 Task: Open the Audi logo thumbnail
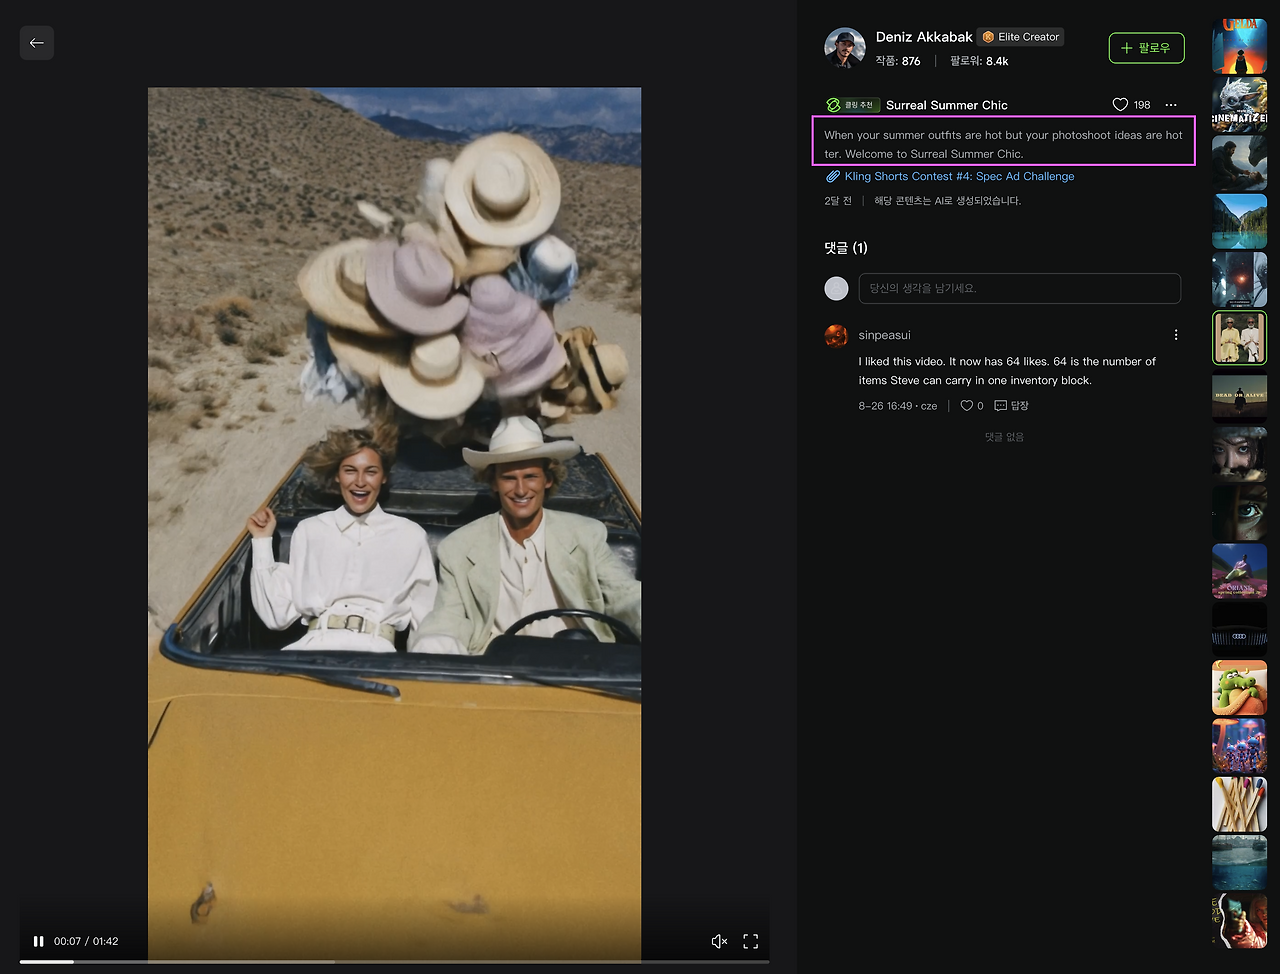click(1240, 629)
